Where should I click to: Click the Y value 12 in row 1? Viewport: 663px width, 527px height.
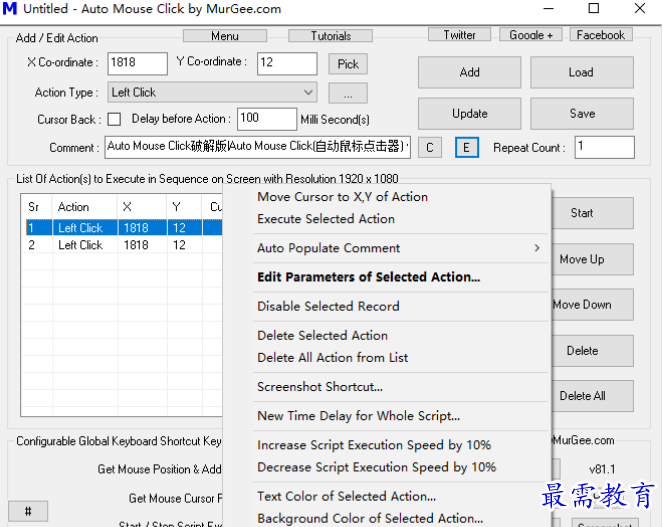(x=179, y=228)
